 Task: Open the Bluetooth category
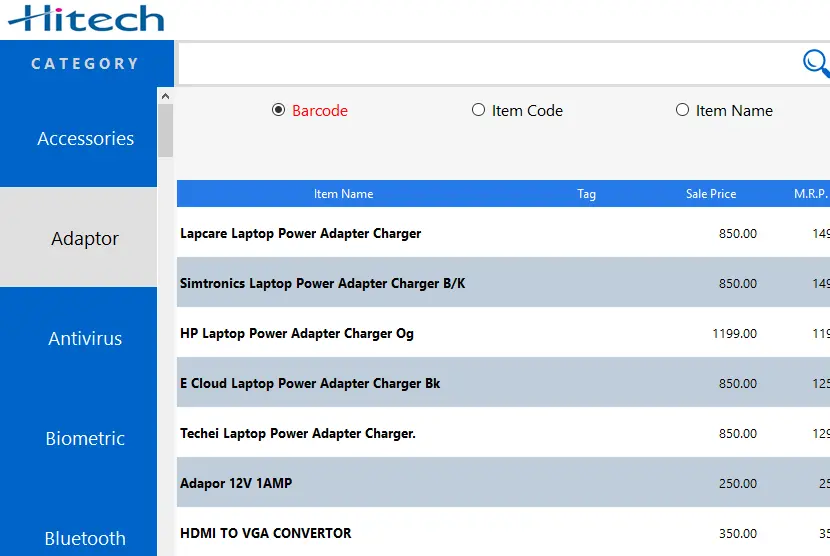pos(85,537)
